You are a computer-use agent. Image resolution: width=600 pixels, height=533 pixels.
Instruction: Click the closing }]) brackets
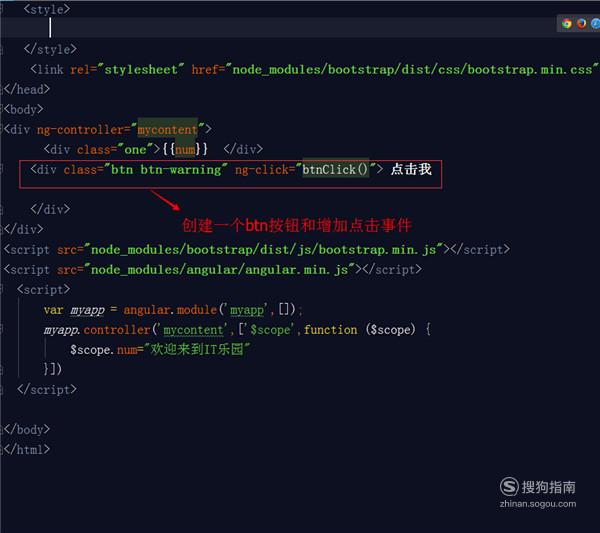point(52,370)
